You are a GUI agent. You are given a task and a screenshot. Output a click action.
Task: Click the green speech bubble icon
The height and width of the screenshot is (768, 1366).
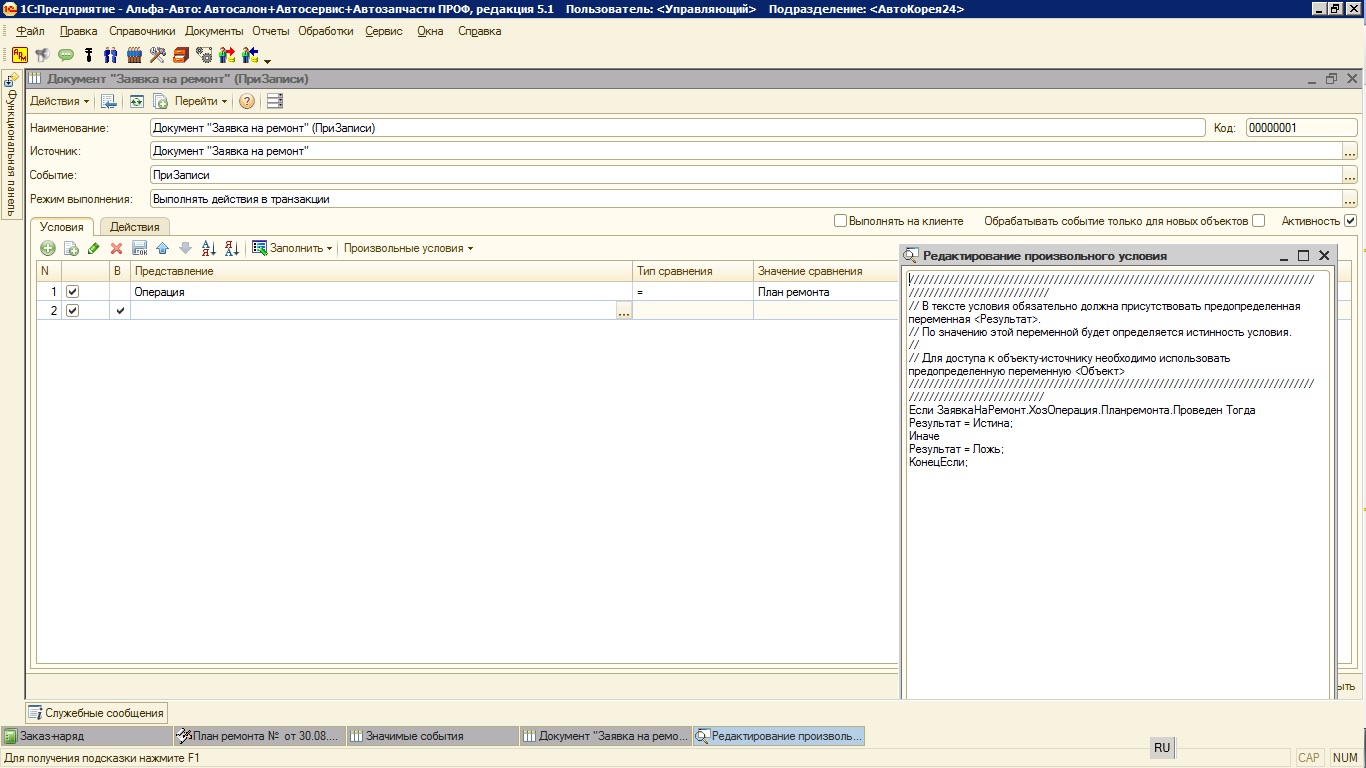[x=66, y=55]
